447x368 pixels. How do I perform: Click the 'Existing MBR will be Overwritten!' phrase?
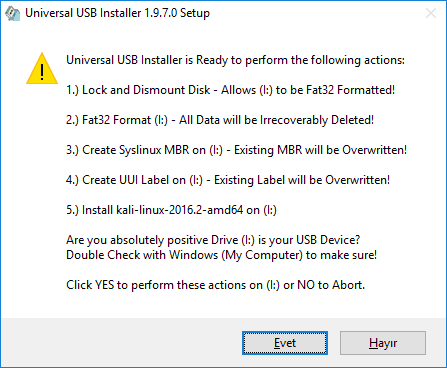(320, 150)
